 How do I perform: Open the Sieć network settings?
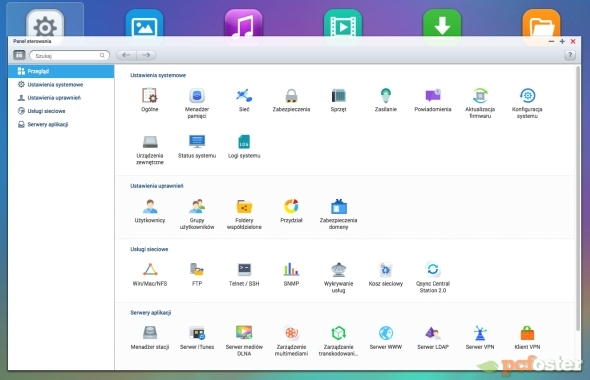[x=244, y=96]
